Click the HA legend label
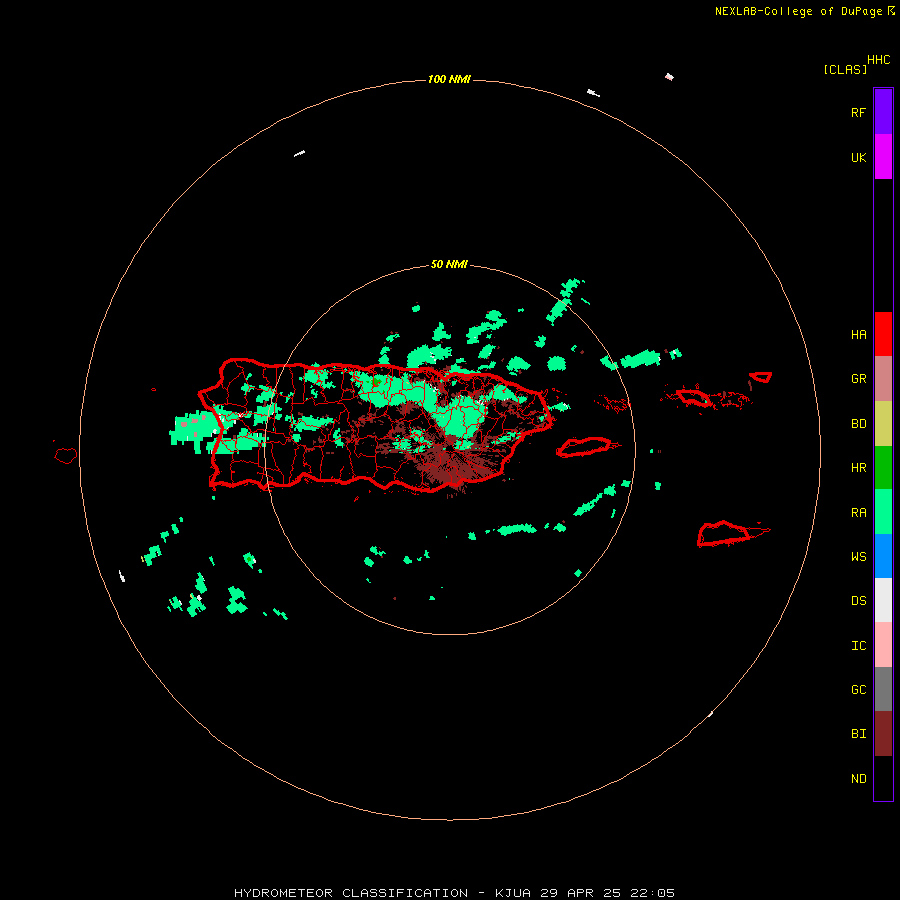The width and height of the screenshot is (900, 900). click(x=858, y=335)
